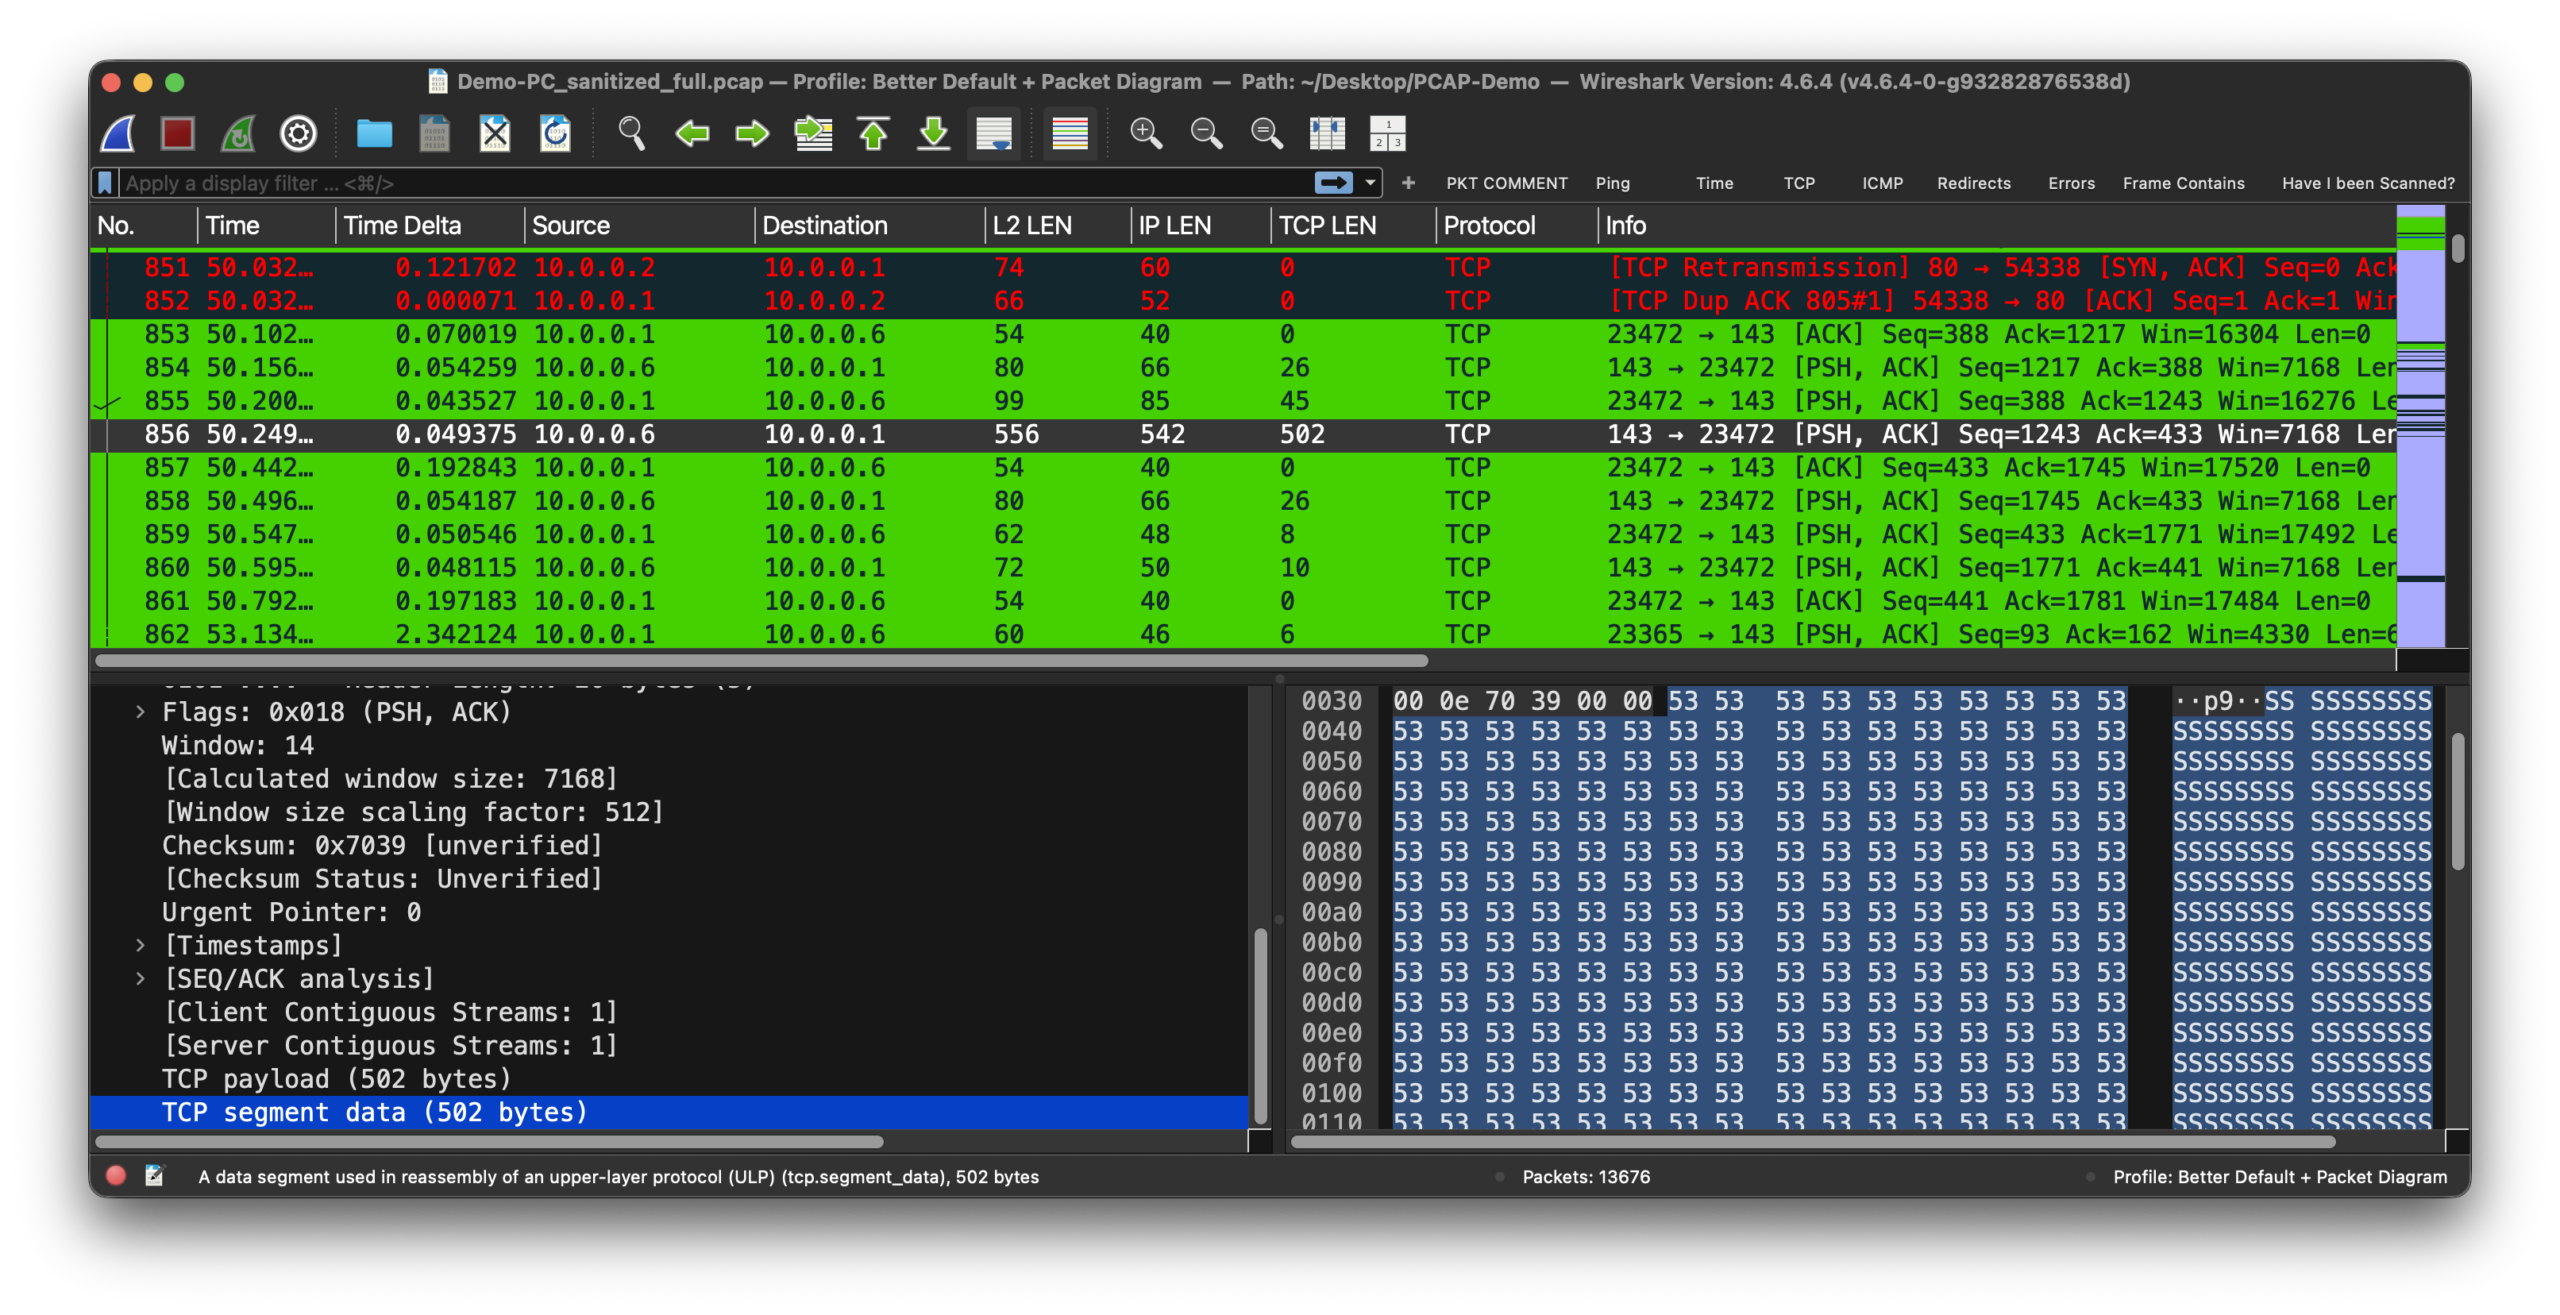This screenshot has height=1315, width=2560.
Task: Zoom in the main window text
Action: click(1146, 133)
